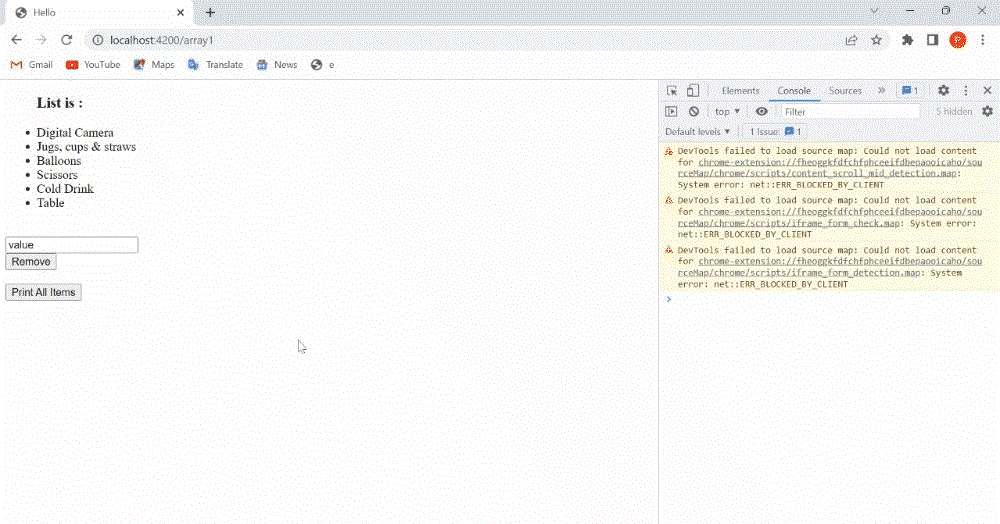Click the 'Digital Camera' list item
The image size is (1000, 524).
click(x=75, y=133)
